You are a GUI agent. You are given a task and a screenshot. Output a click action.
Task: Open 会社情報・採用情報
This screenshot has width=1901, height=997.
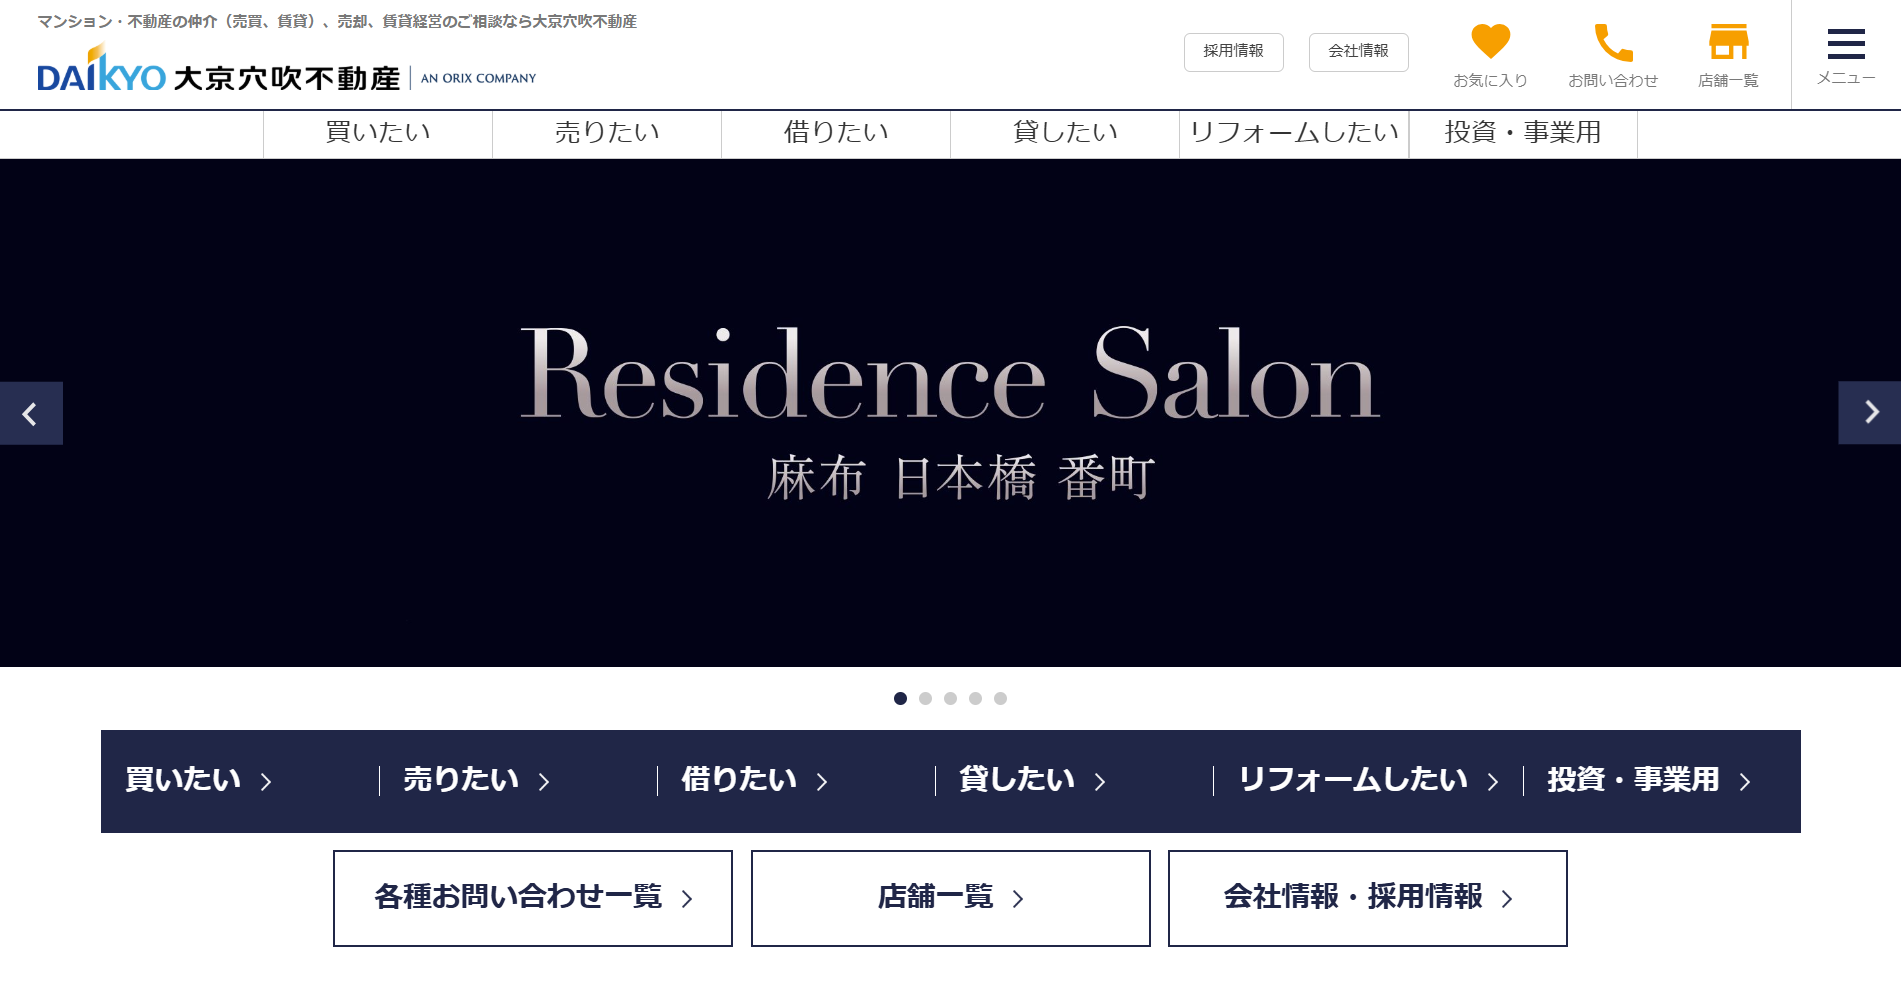(1366, 897)
